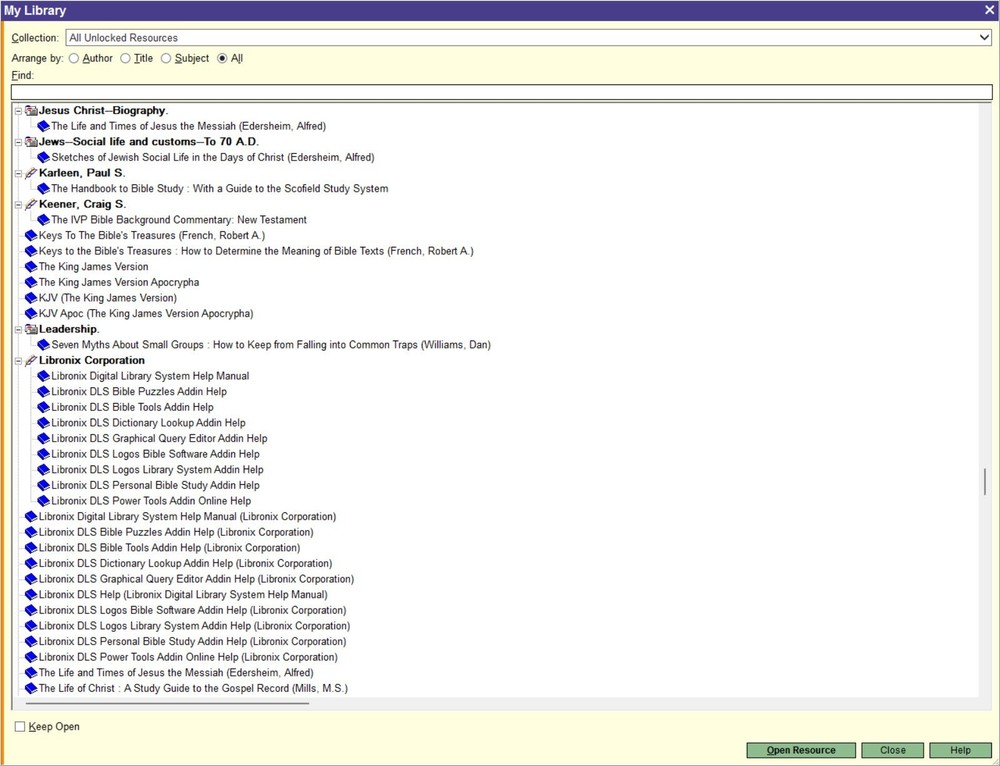Collapse the Keener, Craig S. entry

pos(18,204)
